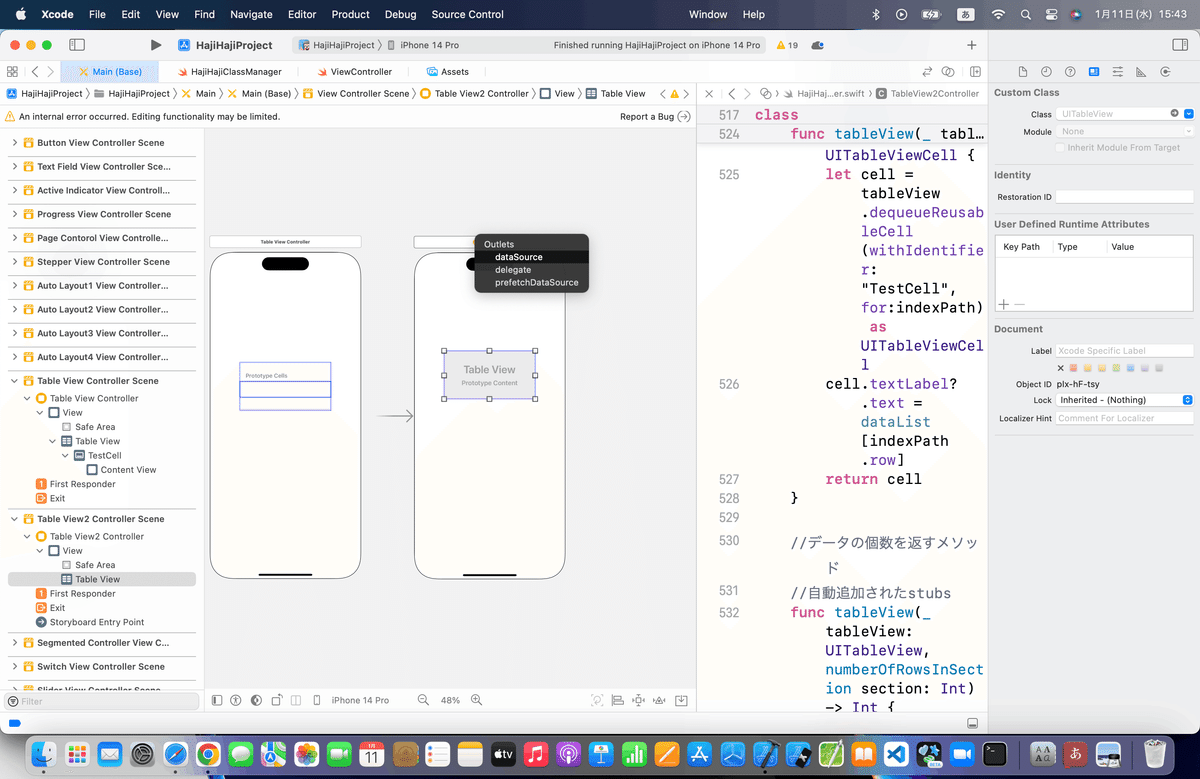The image size is (1200, 779).
Task: Switch to HajiHajiClassManager tab
Action: point(228,72)
